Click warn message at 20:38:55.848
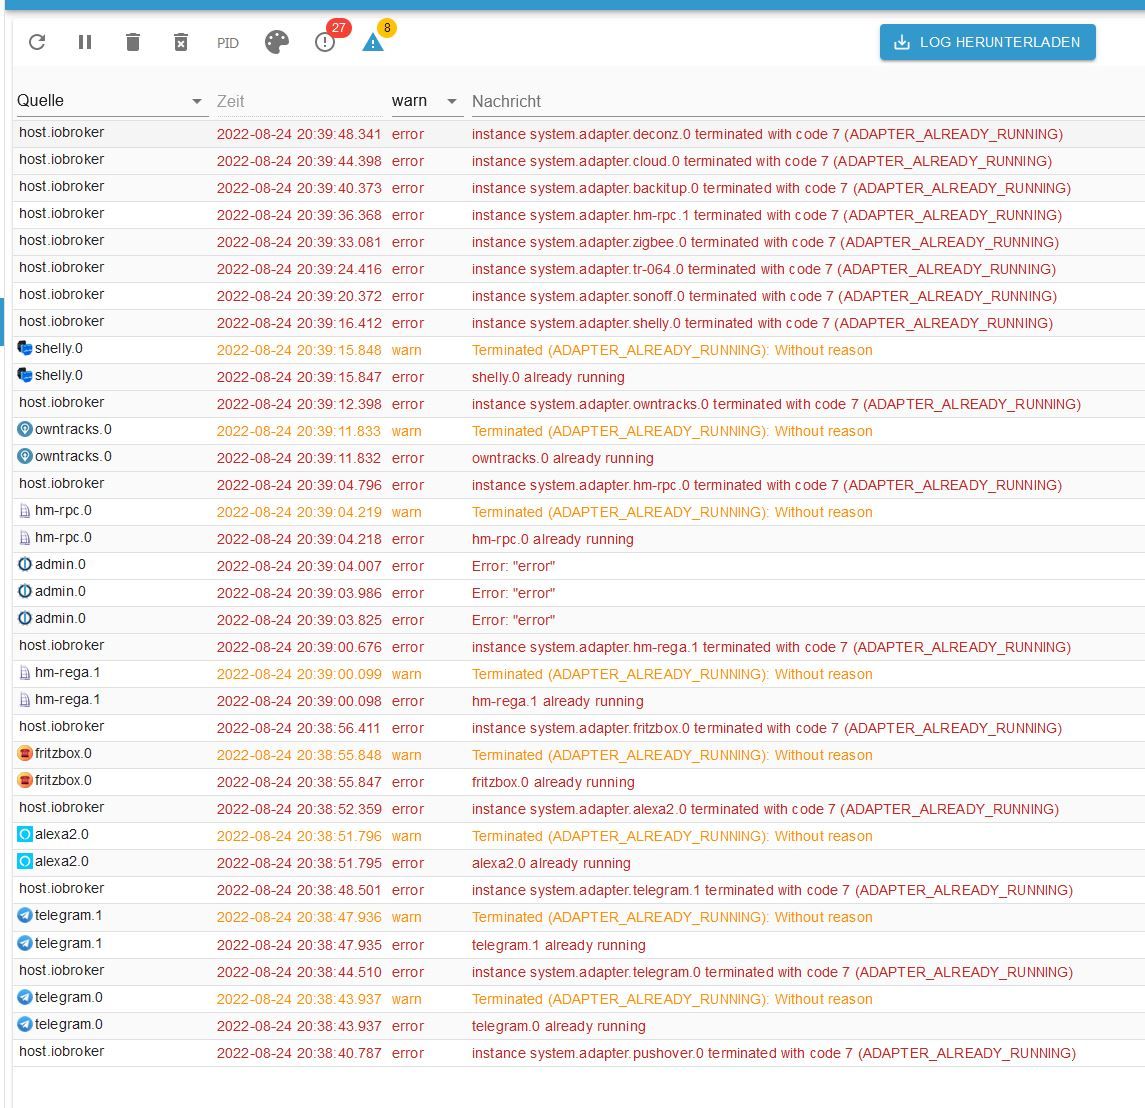This screenshot has height=1108, width=1145. [x=672, y=755]
